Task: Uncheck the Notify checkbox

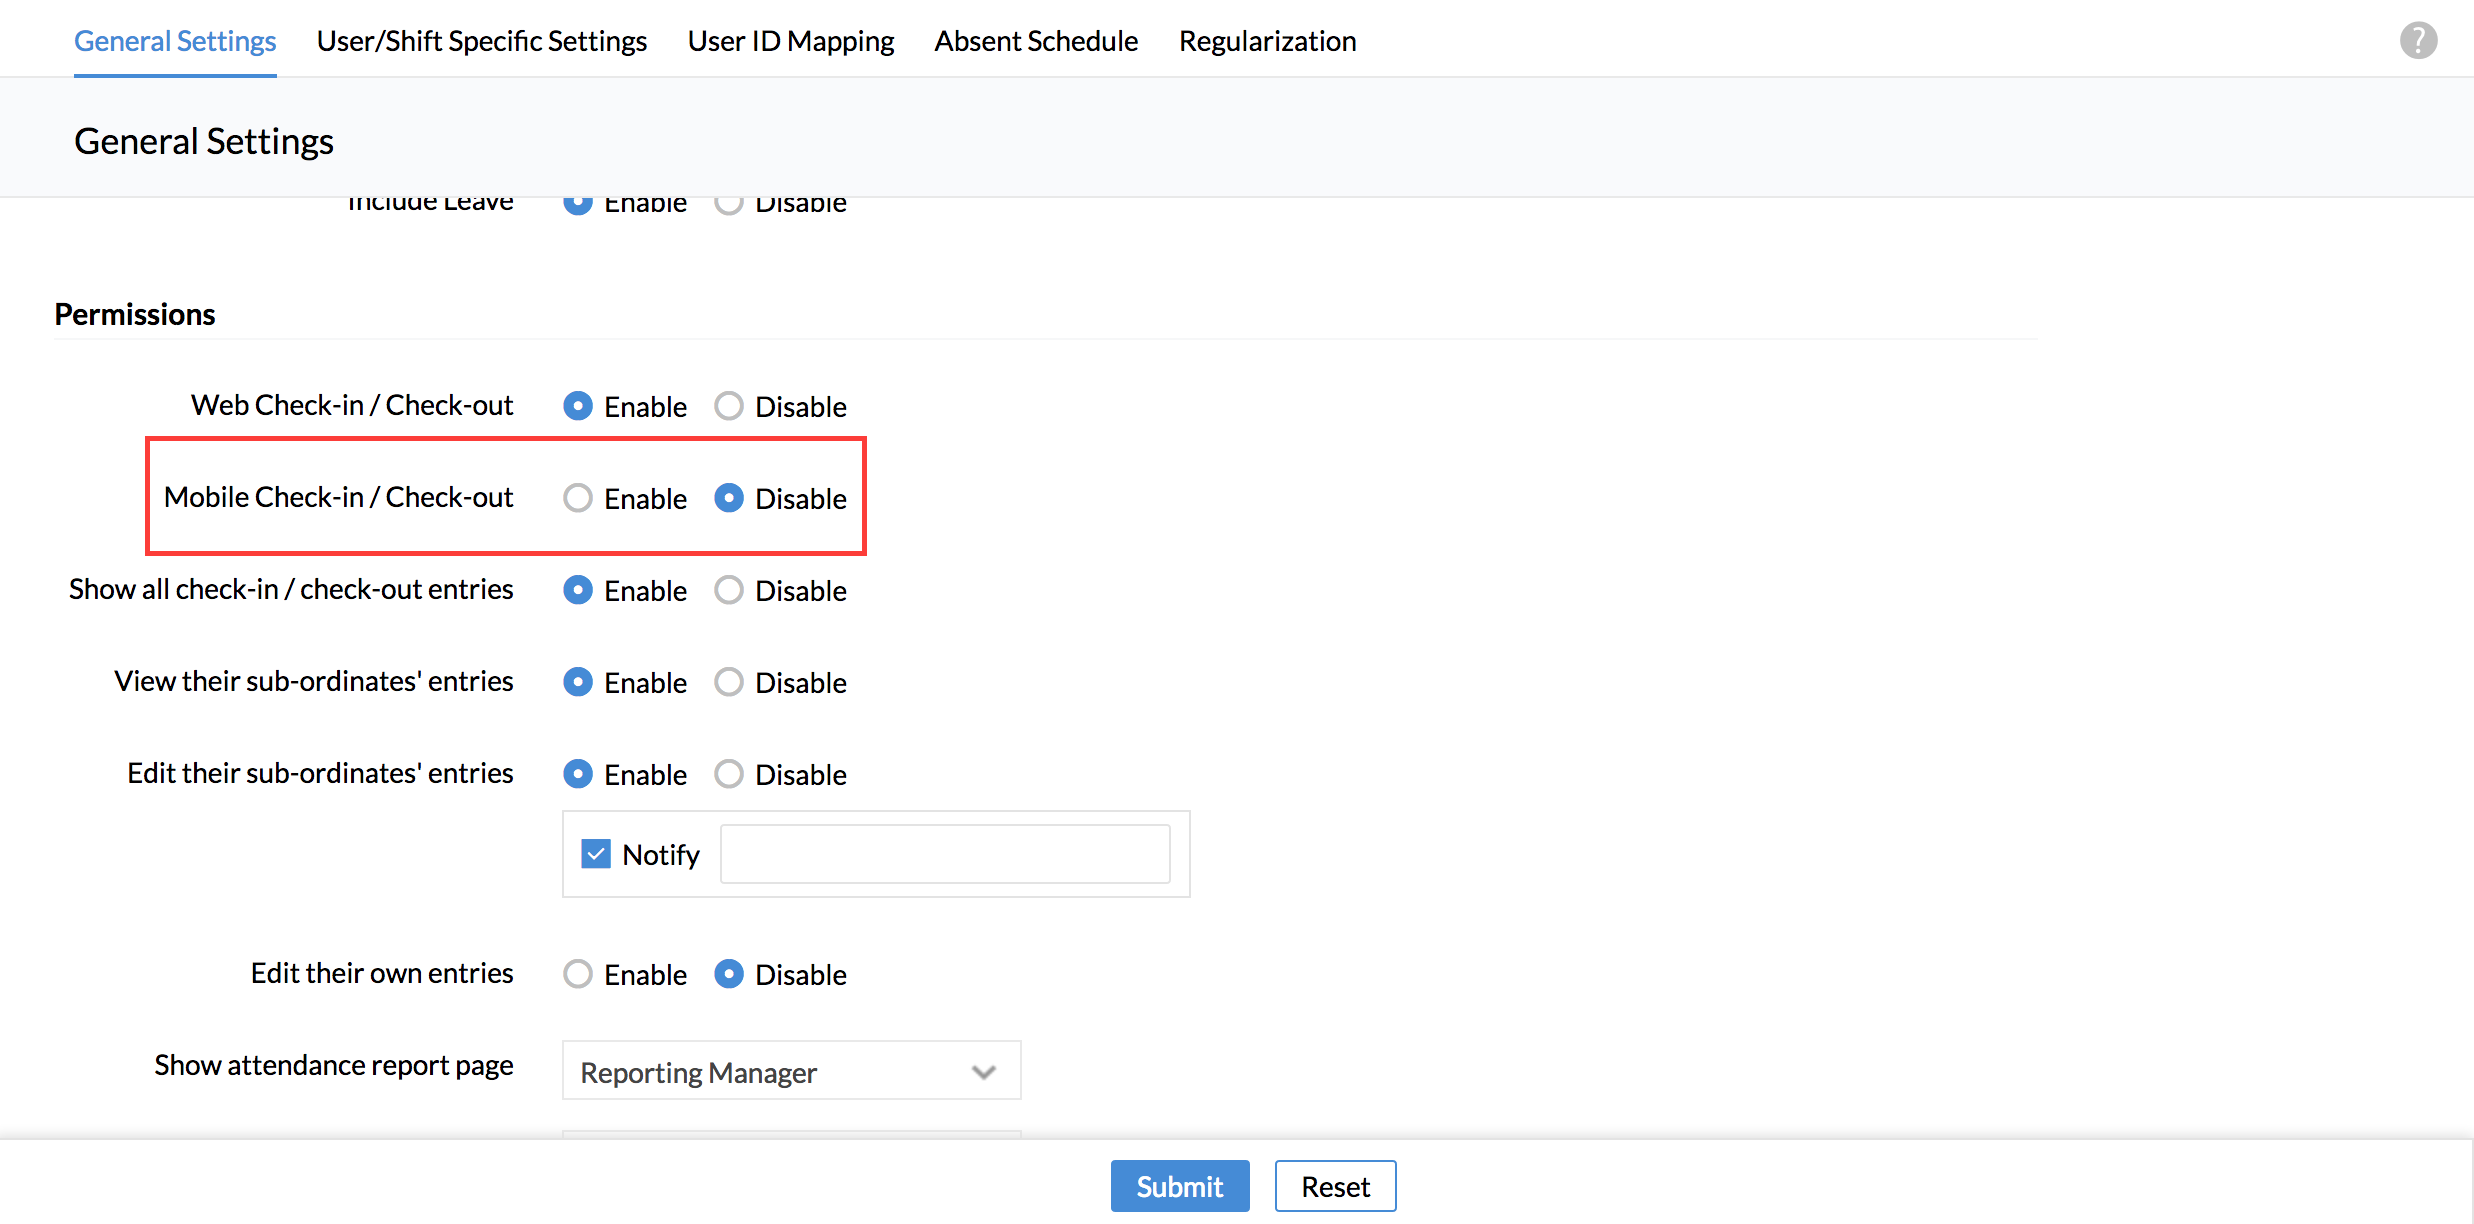Action: click(596, 854)
